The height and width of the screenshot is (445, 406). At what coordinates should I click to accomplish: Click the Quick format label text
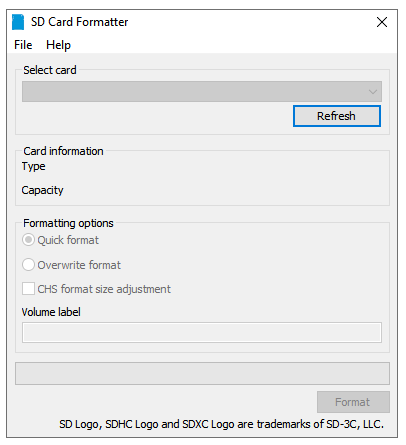(x=68, y=240)
